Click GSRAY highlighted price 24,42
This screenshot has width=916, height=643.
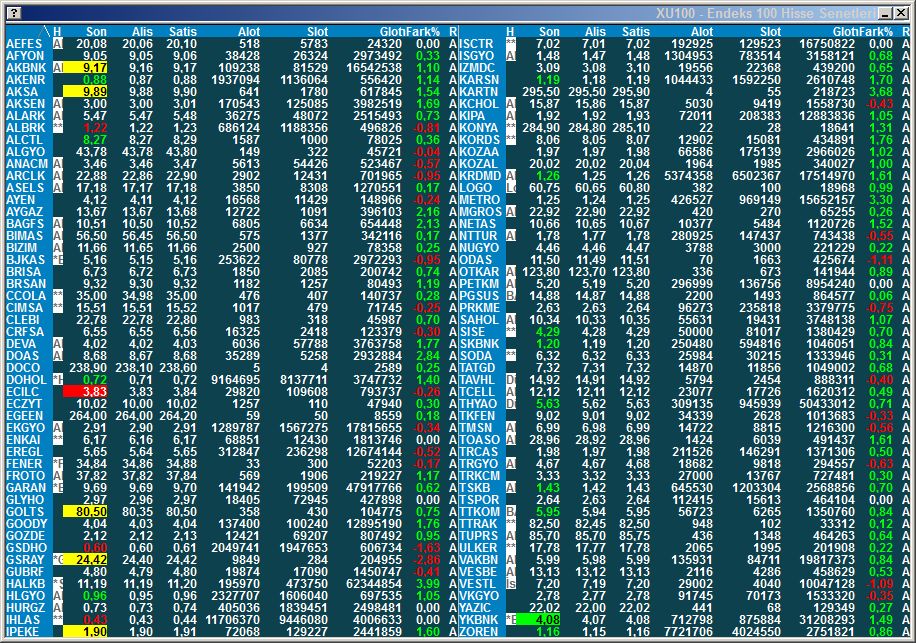pyautogui.click(x=85, y=559)
